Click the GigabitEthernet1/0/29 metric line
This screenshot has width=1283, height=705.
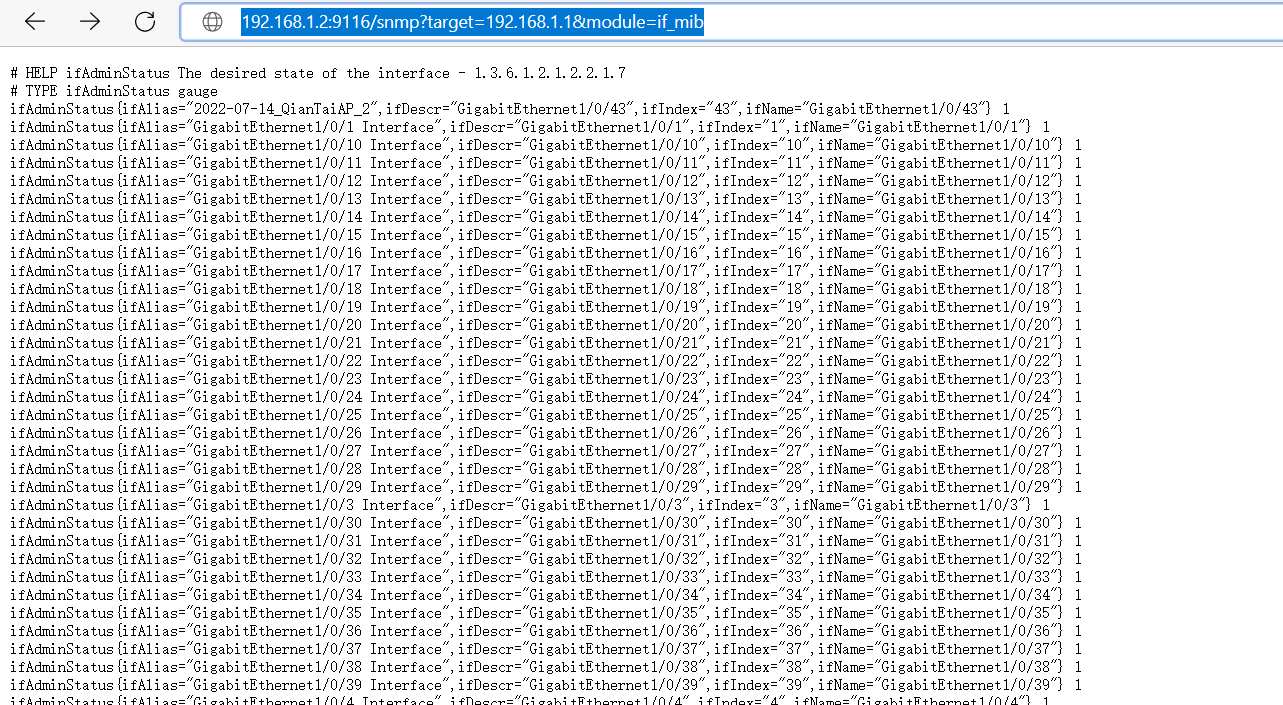pyautogui.click(x=546, y=487)
